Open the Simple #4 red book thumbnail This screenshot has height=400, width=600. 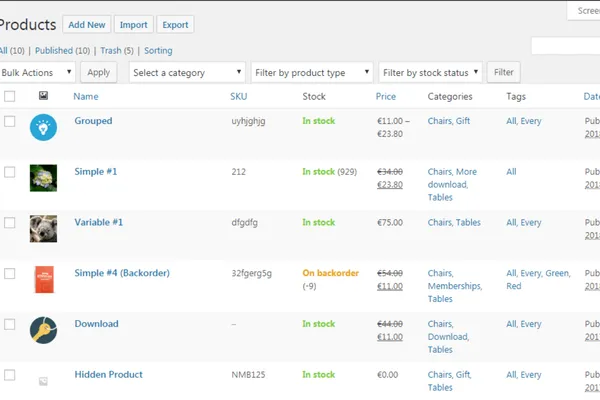click(x=44, y=279)
